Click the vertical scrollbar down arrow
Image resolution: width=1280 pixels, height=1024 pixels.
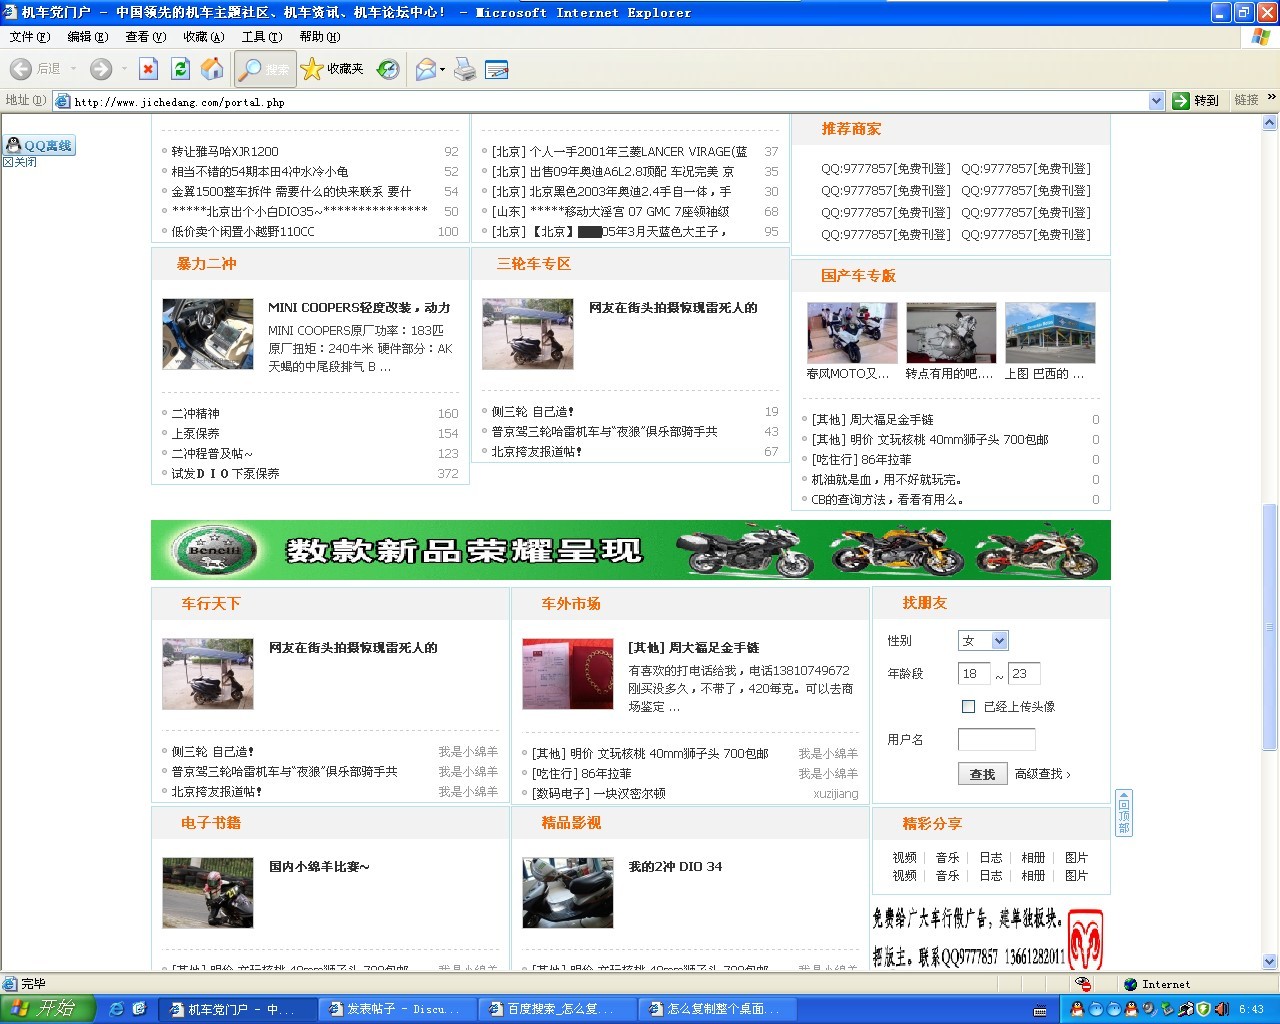[1270, 962]
